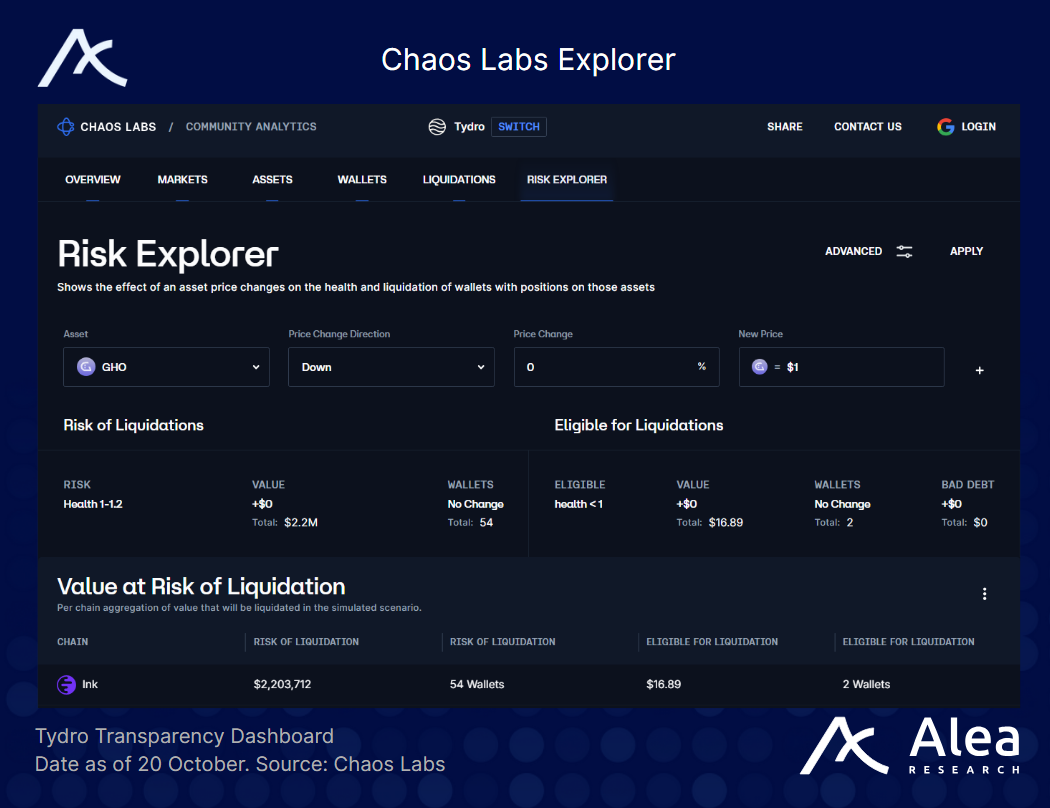Click the Ink chain name
Image resolution: width=1050 pixels, height=808 pixels.
pos(90,684)
